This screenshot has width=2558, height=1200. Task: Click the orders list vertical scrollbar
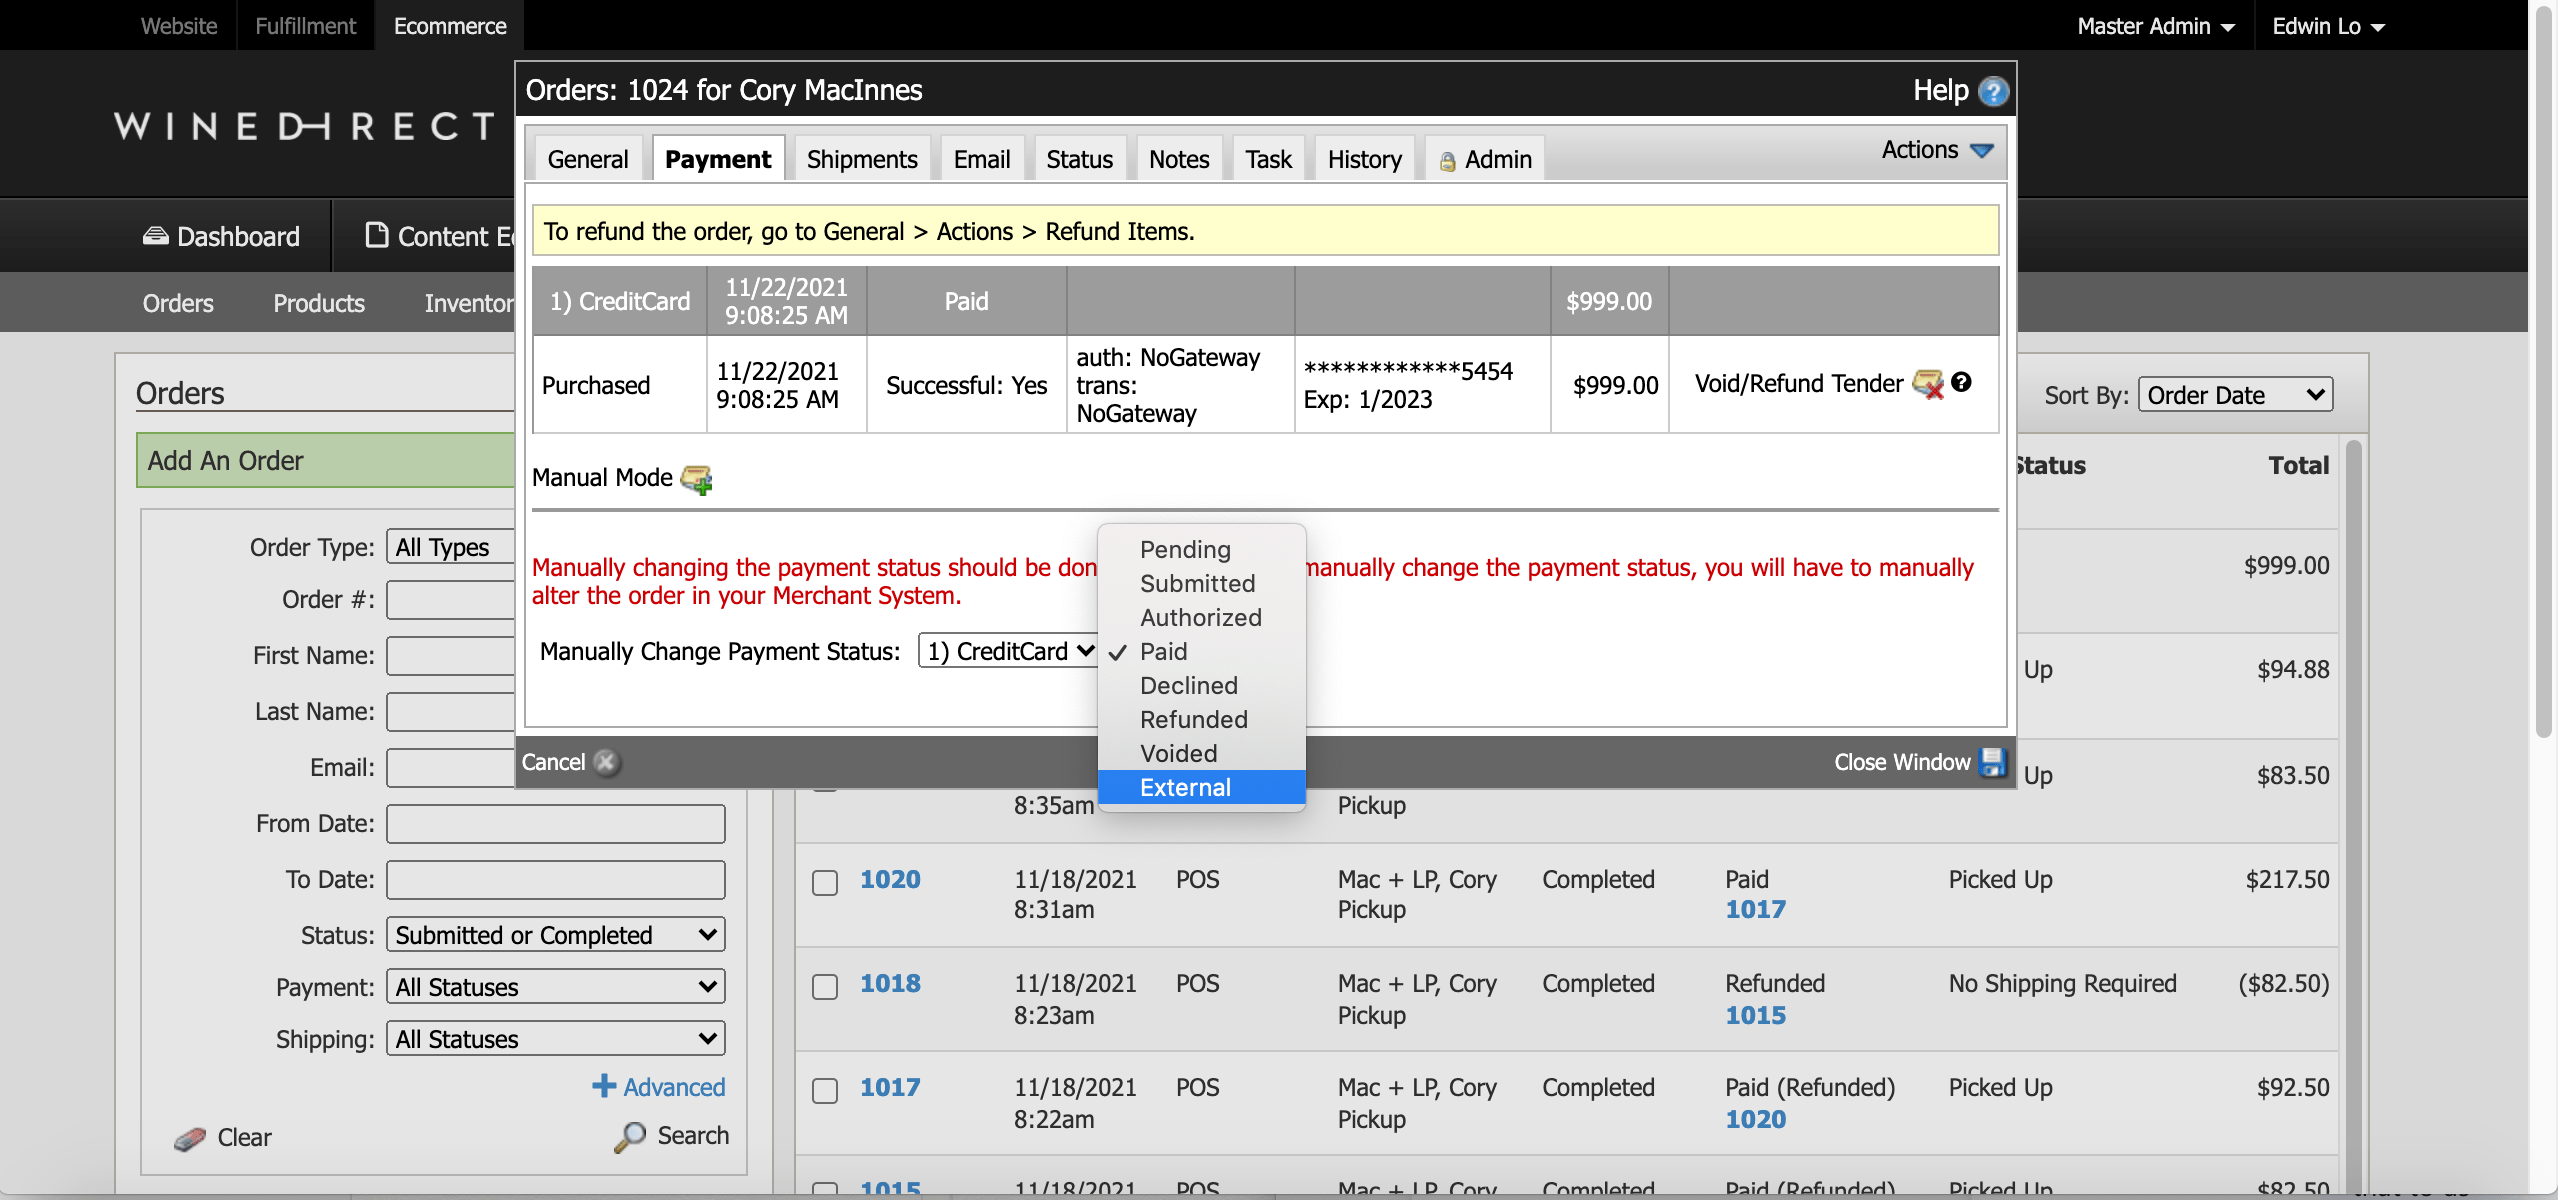[2353, 800]
